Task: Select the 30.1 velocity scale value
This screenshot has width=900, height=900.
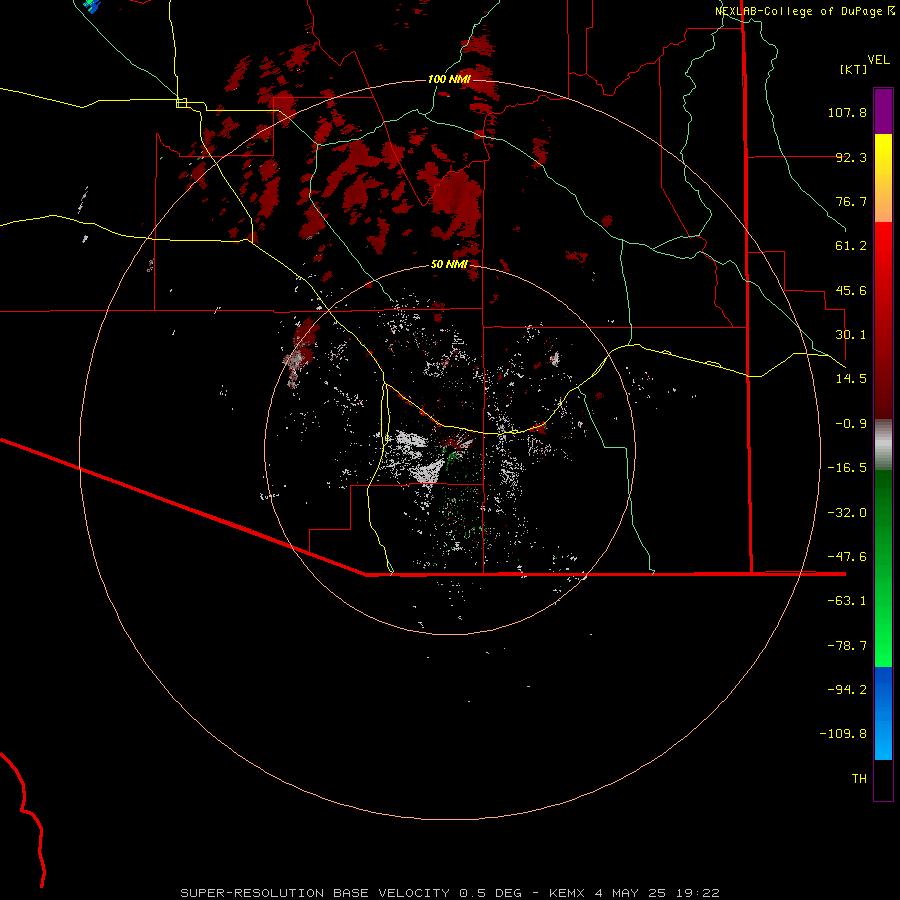Action: 851,335
